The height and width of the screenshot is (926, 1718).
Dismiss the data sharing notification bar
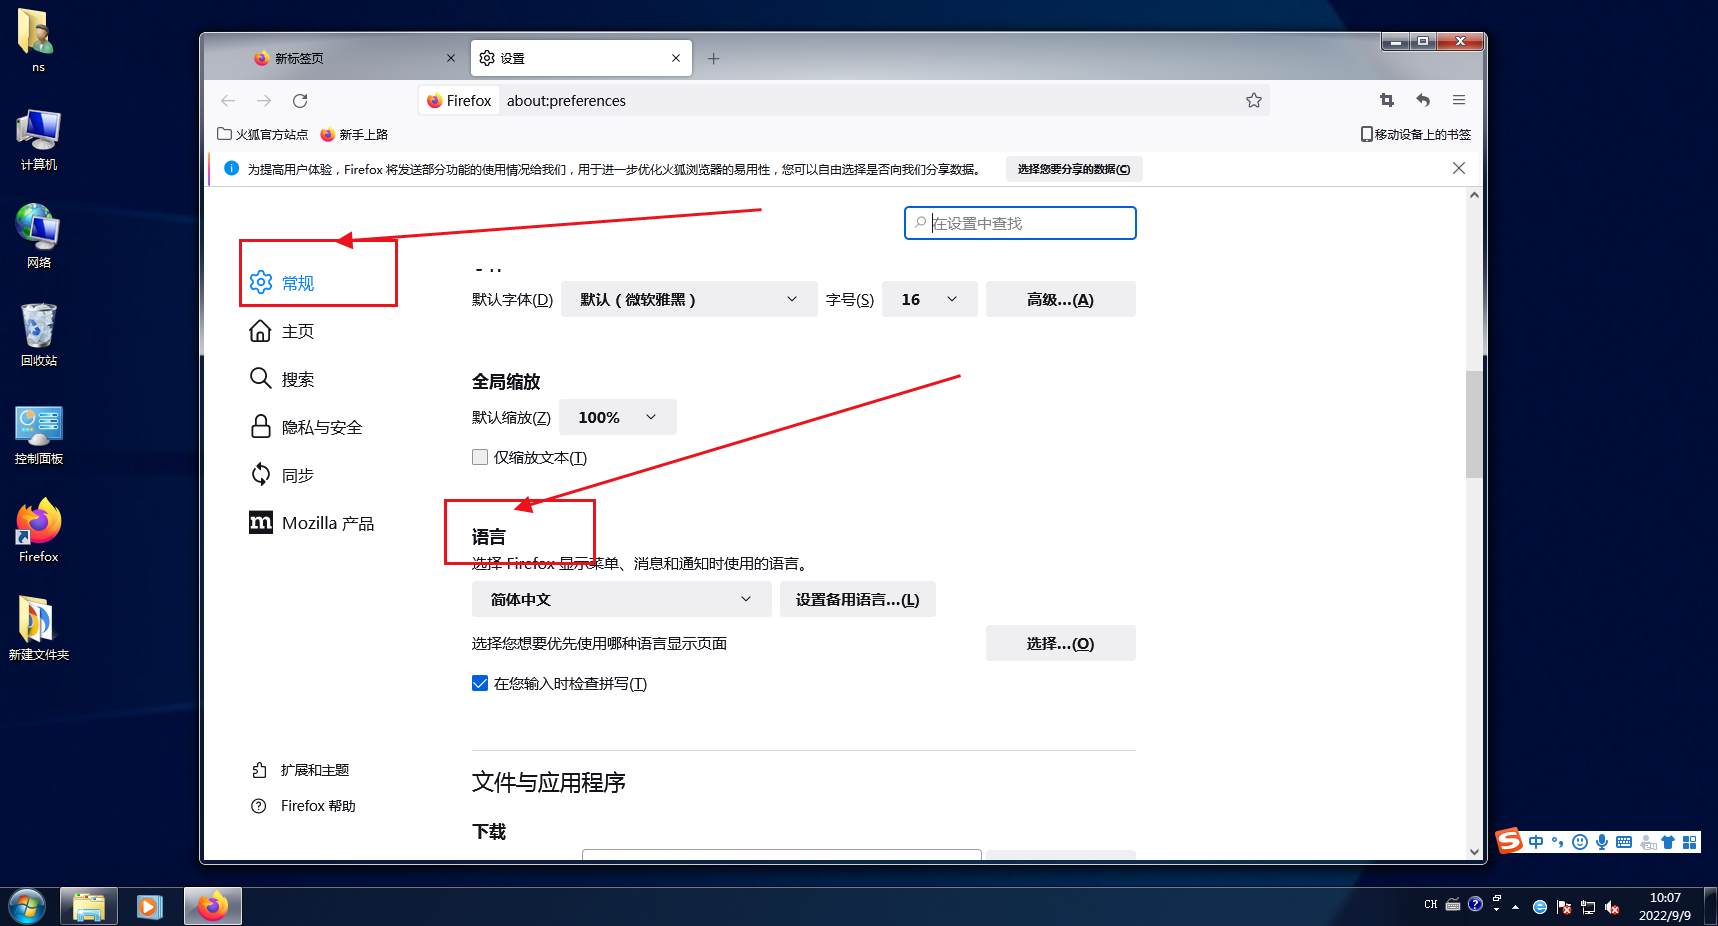[x=1459, y=168]
